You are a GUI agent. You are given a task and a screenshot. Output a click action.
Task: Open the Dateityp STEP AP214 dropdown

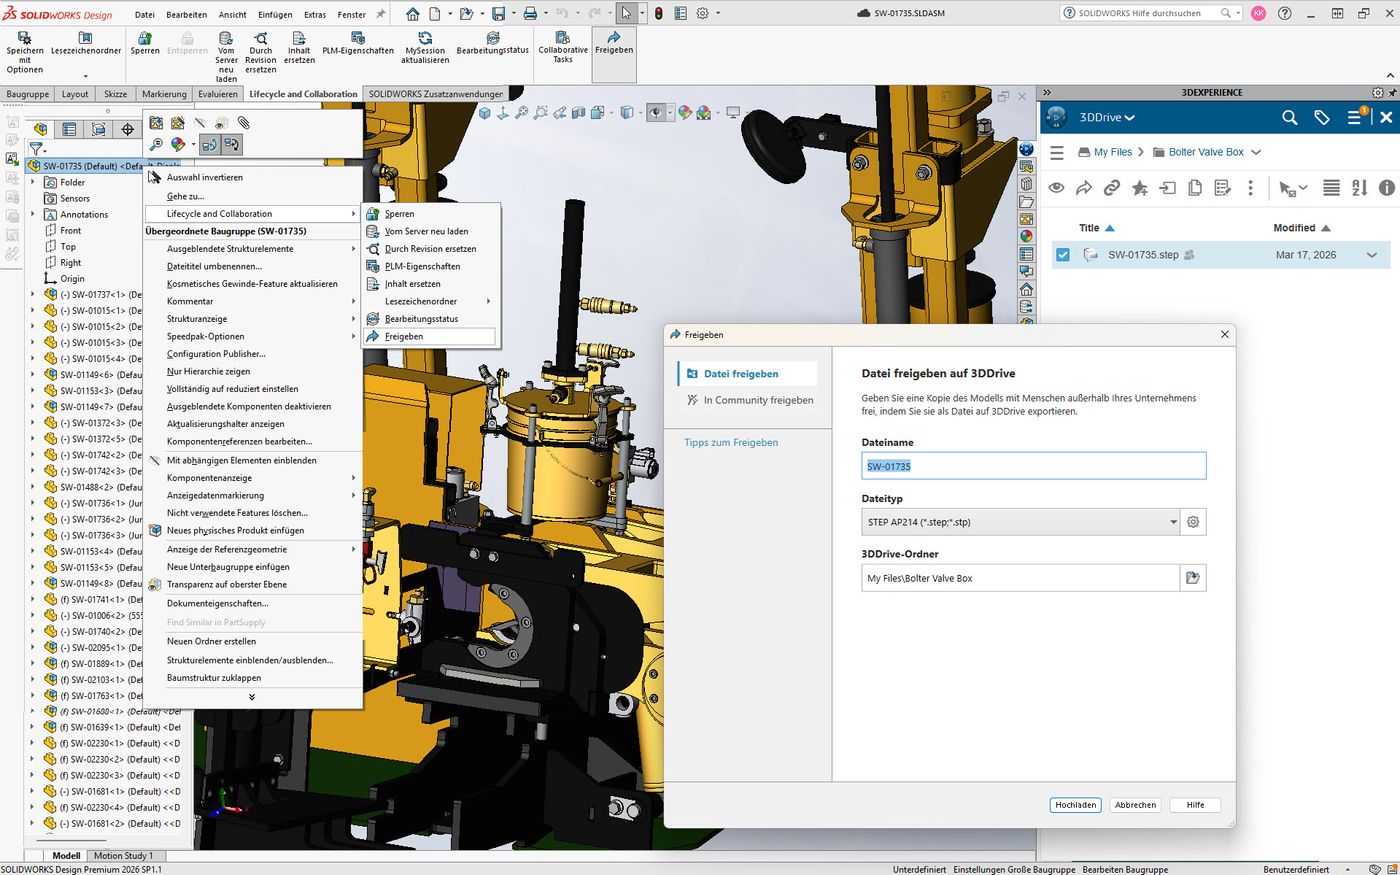[1173, 521]
